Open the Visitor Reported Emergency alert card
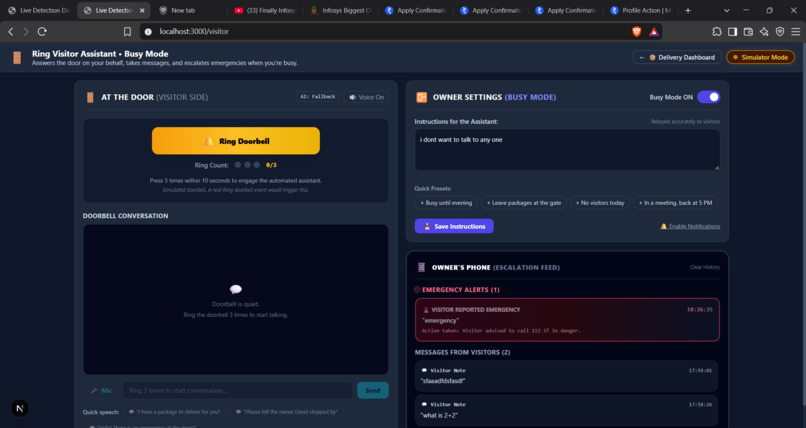The width and height of the screenshot is (806, 428). (567, 320)
